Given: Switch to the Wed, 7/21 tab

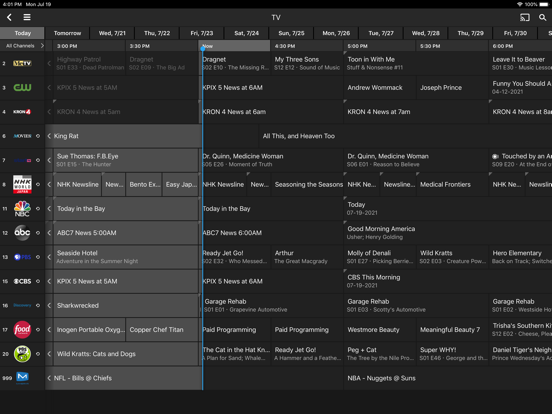Looking at the screenshot, I should click(112, 33).
